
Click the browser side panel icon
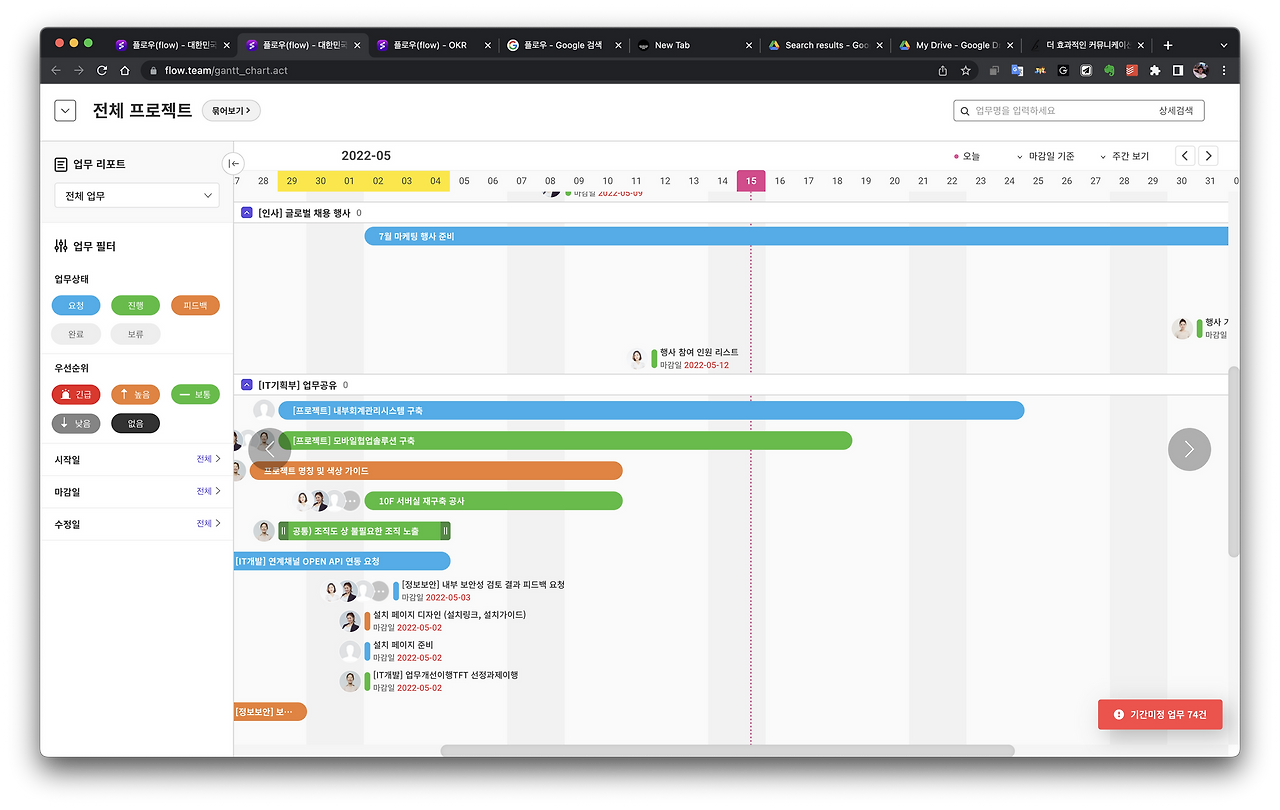tap(1178, 71)
